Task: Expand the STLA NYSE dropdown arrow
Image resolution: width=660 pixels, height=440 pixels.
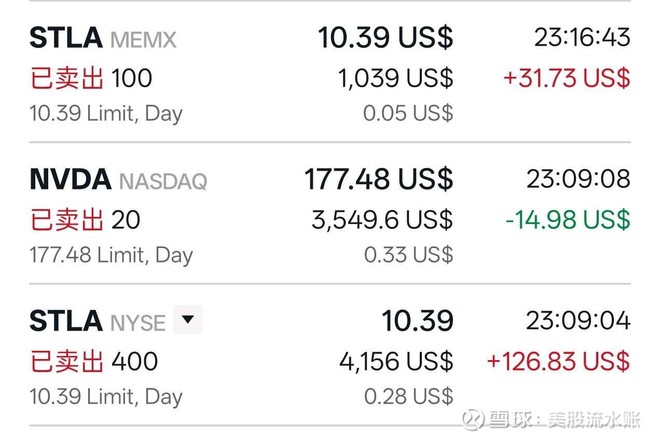Action: click(188, 321)
